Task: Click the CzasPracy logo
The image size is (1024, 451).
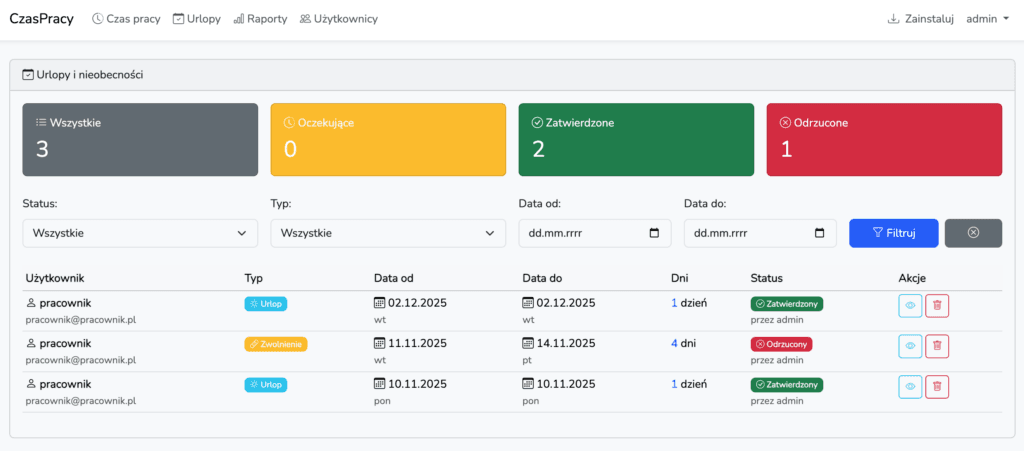Action: click(x=42, y=19)
